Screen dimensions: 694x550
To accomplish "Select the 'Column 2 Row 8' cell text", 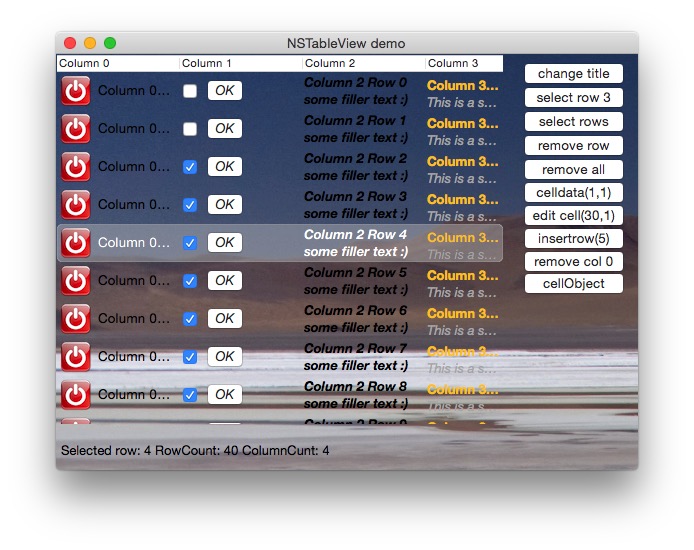I will (x=355, y=387).
